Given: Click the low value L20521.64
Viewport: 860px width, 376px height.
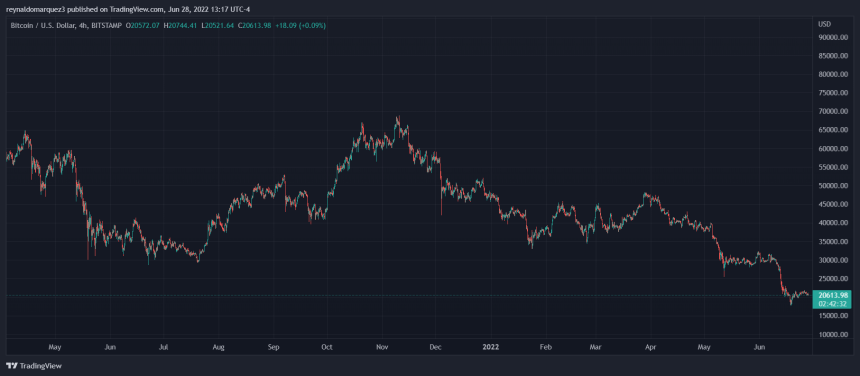Looking at the screenshot, I should click(218, 25).
